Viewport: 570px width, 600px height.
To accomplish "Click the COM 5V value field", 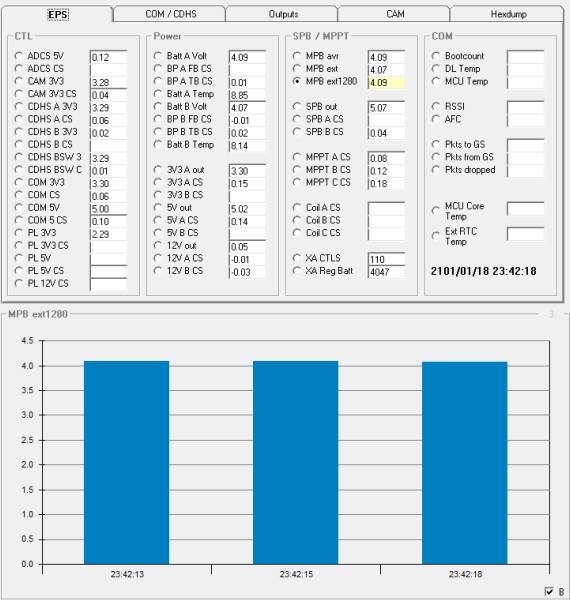I will [x=108, y=209].
